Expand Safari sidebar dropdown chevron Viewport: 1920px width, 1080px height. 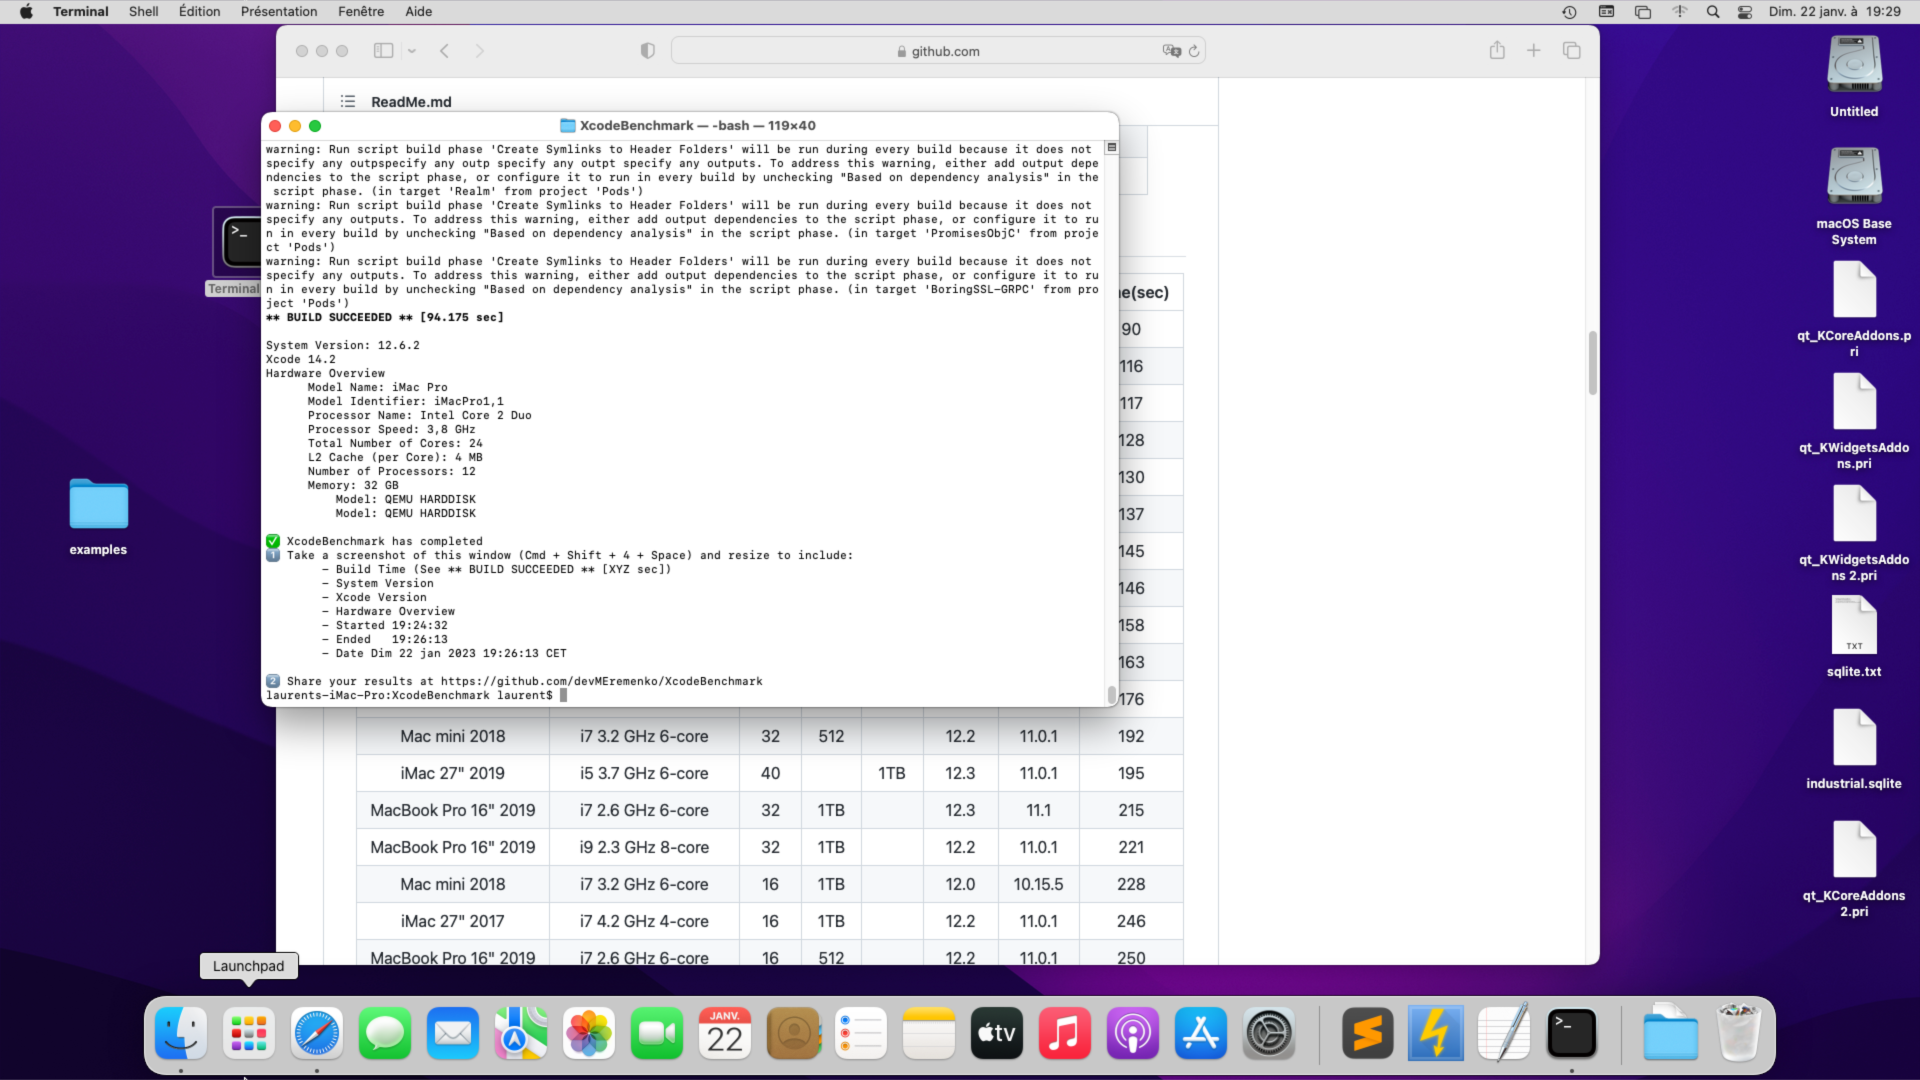click(x=411, y=51)
